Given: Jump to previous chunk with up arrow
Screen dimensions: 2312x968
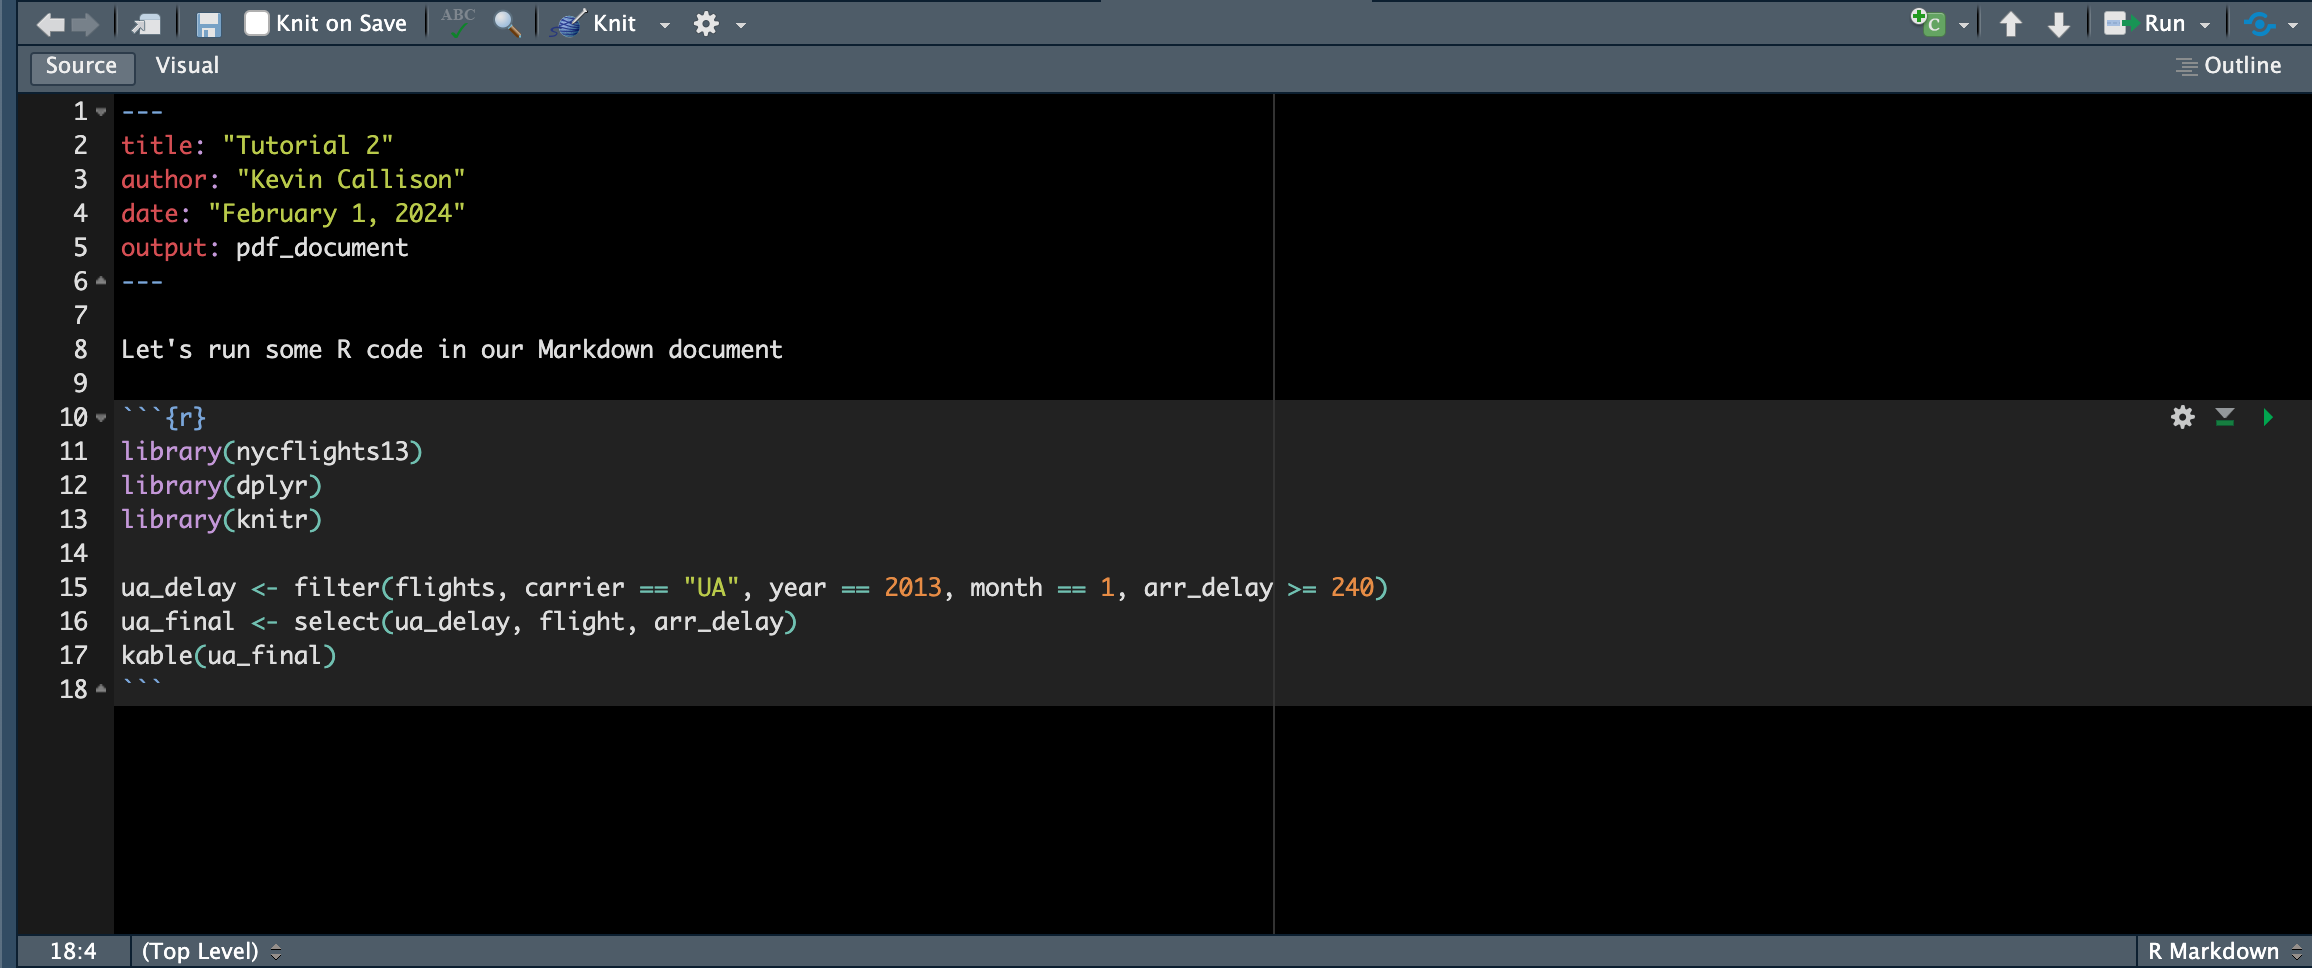Looking at the screenshot, I should pos(2010,24).
